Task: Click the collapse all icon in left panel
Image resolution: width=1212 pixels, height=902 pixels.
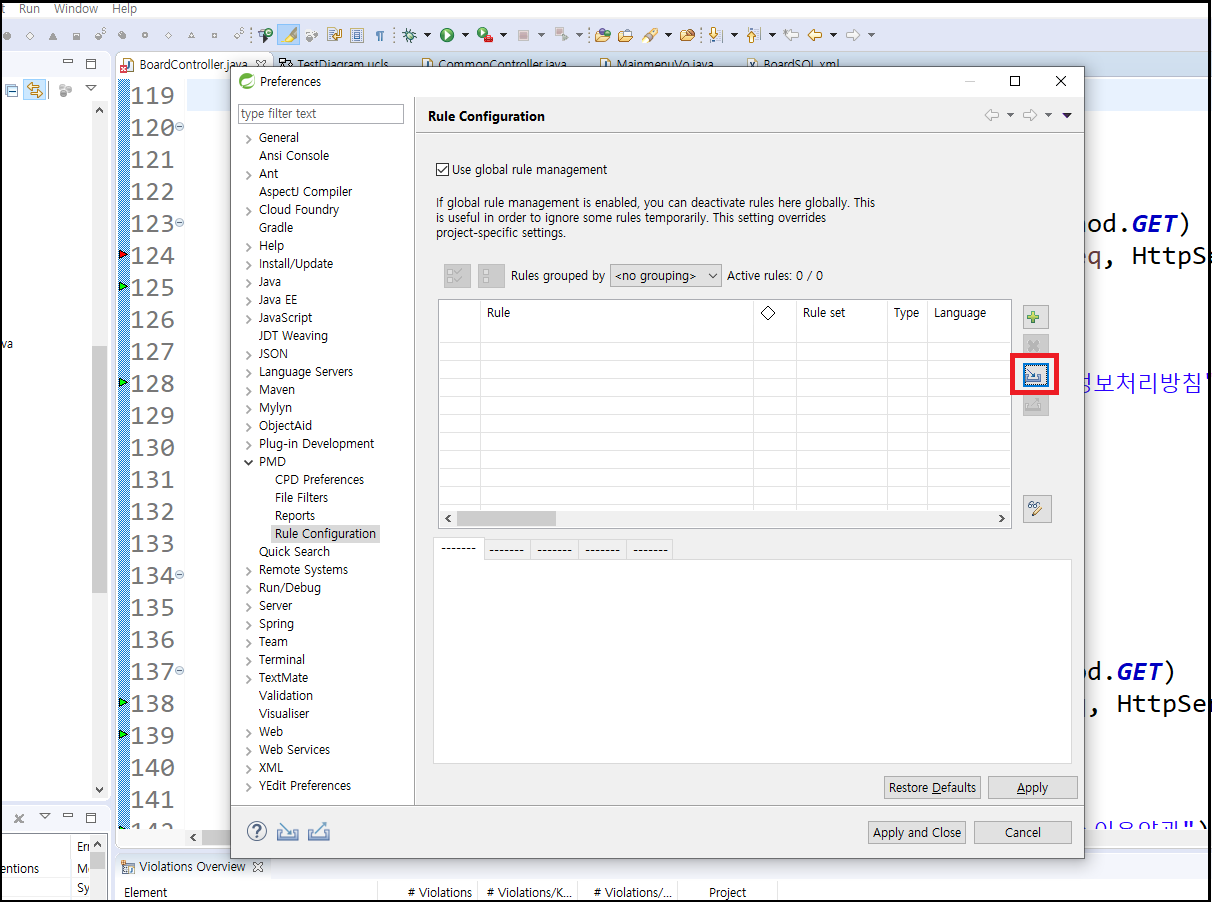Action: pos(12,90)
